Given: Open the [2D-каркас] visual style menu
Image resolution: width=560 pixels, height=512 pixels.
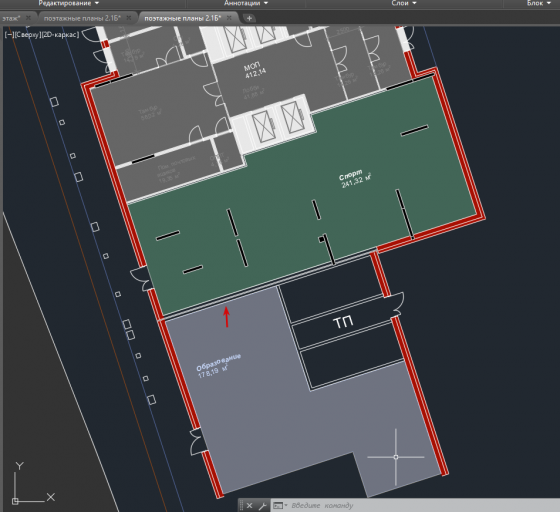Looking at the screenshot, I should click(60, 35).
